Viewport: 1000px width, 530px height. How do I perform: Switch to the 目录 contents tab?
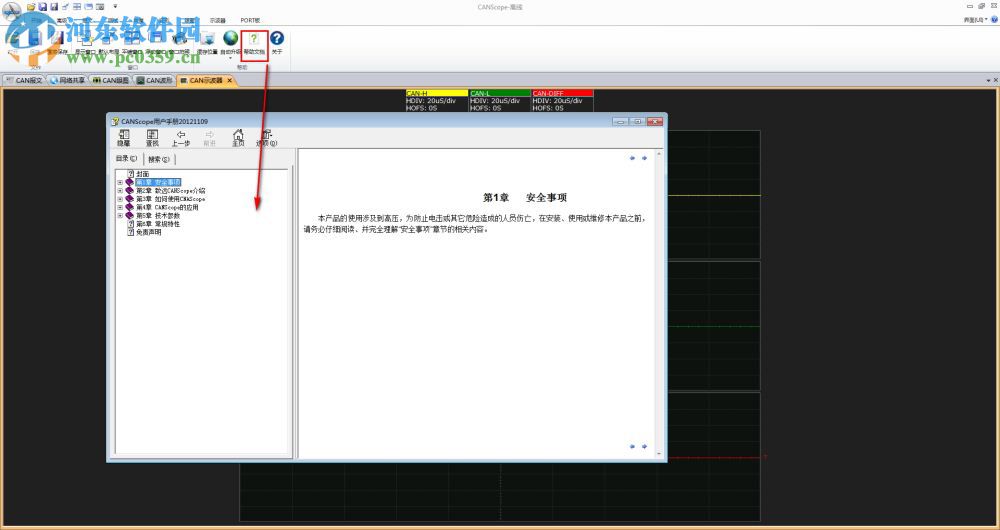(126, 159)
